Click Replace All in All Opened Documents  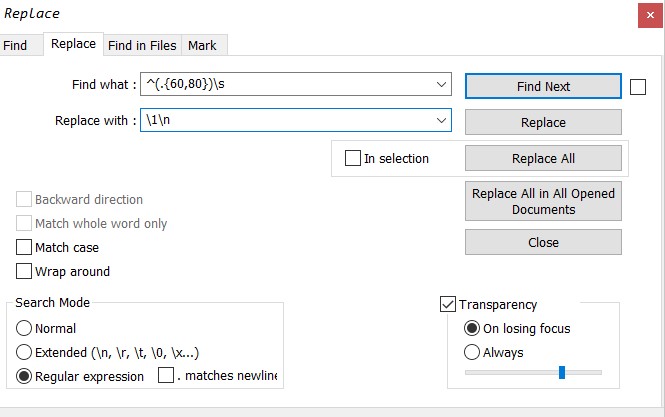point(543,201)
